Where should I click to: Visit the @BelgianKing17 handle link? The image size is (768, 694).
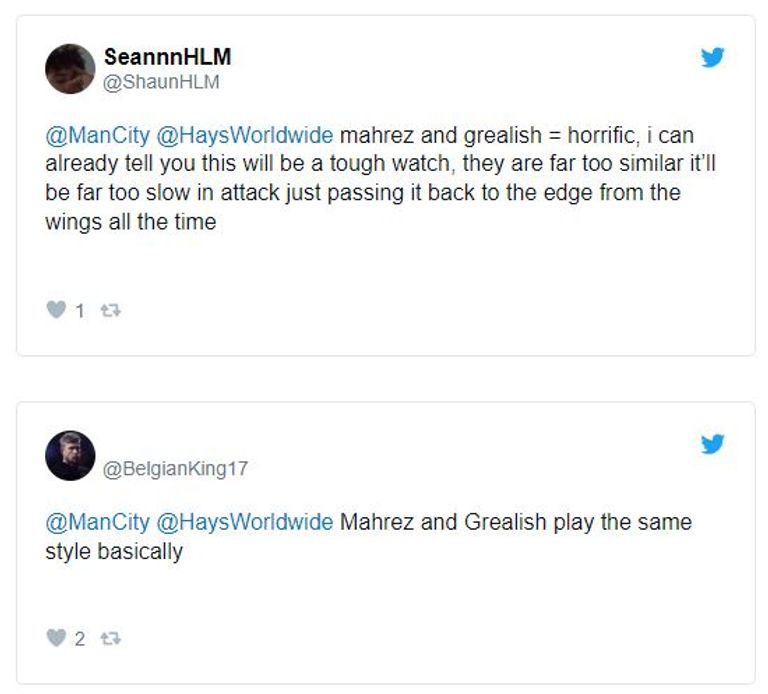coord(176,468)
